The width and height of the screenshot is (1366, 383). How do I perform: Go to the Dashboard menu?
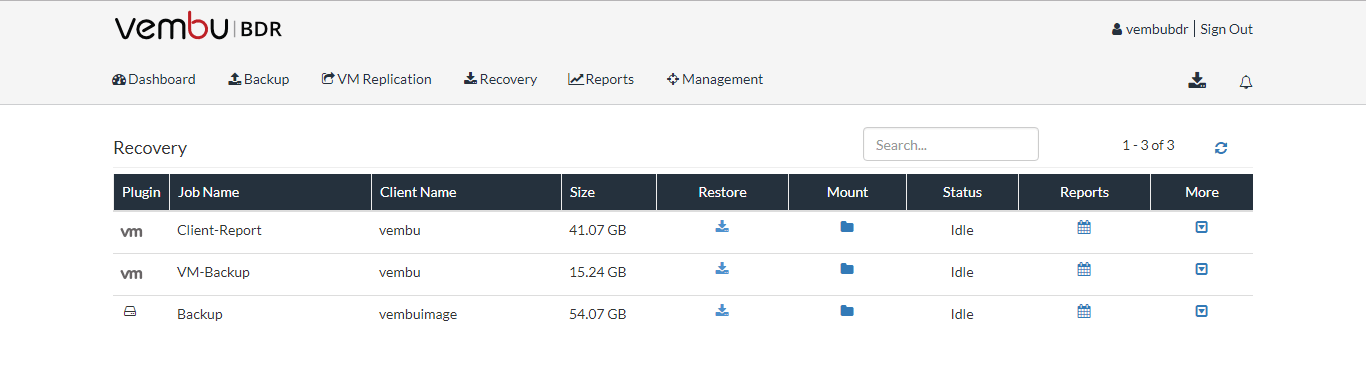[154, 79]
